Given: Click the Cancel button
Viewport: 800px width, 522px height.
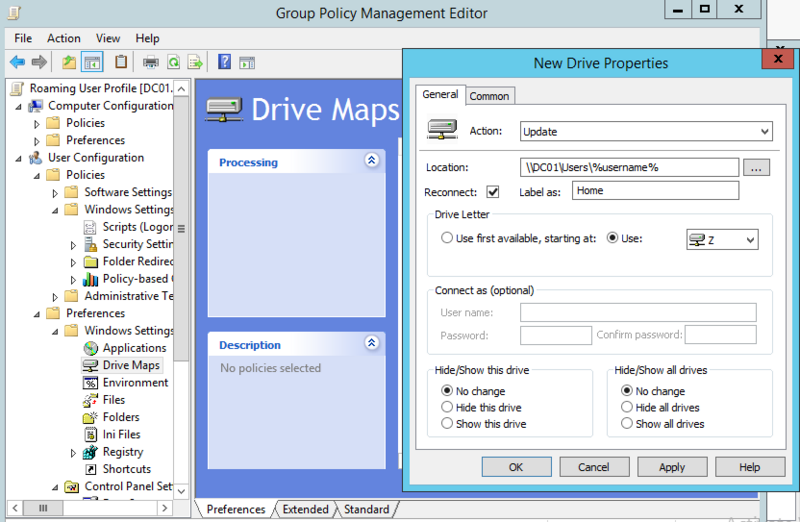Looking at the screenshot, I should [594, 467].
